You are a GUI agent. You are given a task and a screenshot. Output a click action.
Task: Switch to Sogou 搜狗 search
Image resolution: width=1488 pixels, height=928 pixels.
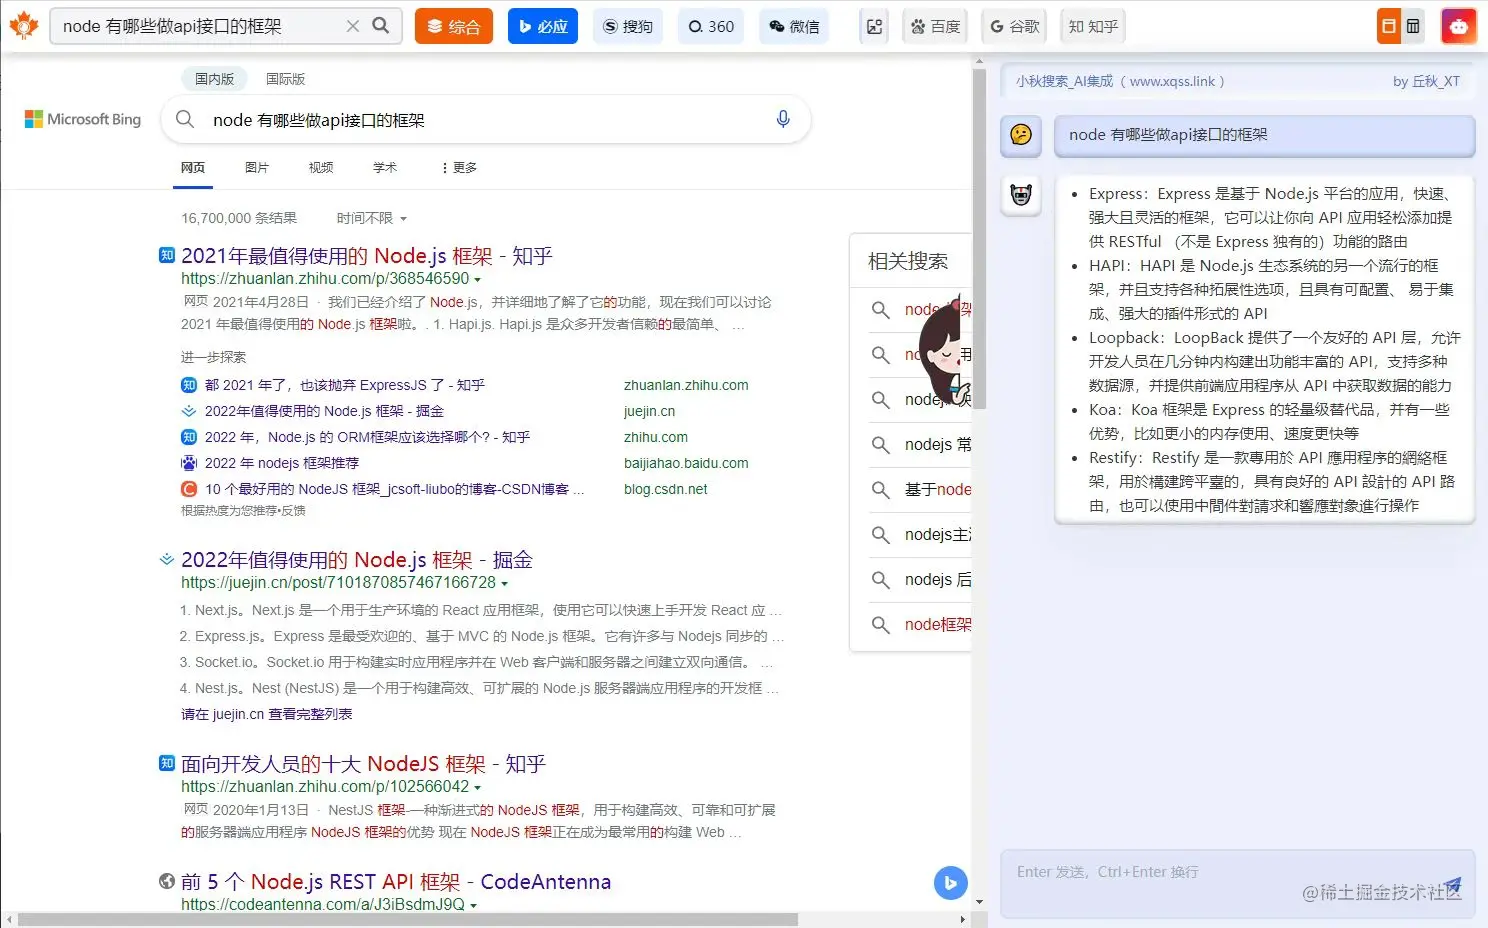click(628, 26)
